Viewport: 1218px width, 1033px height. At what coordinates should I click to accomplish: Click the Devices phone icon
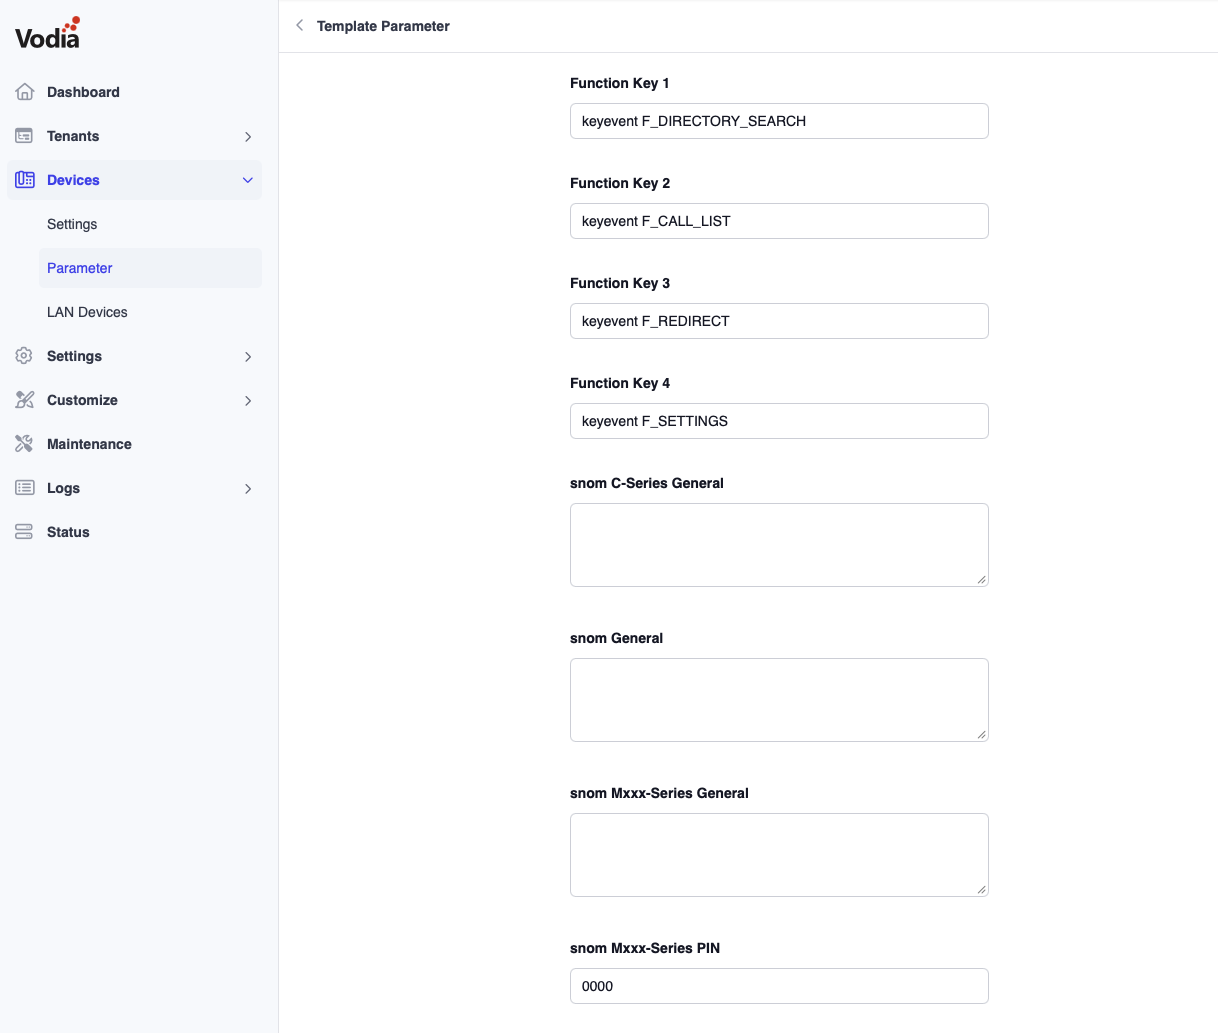(x=25, y=180)
